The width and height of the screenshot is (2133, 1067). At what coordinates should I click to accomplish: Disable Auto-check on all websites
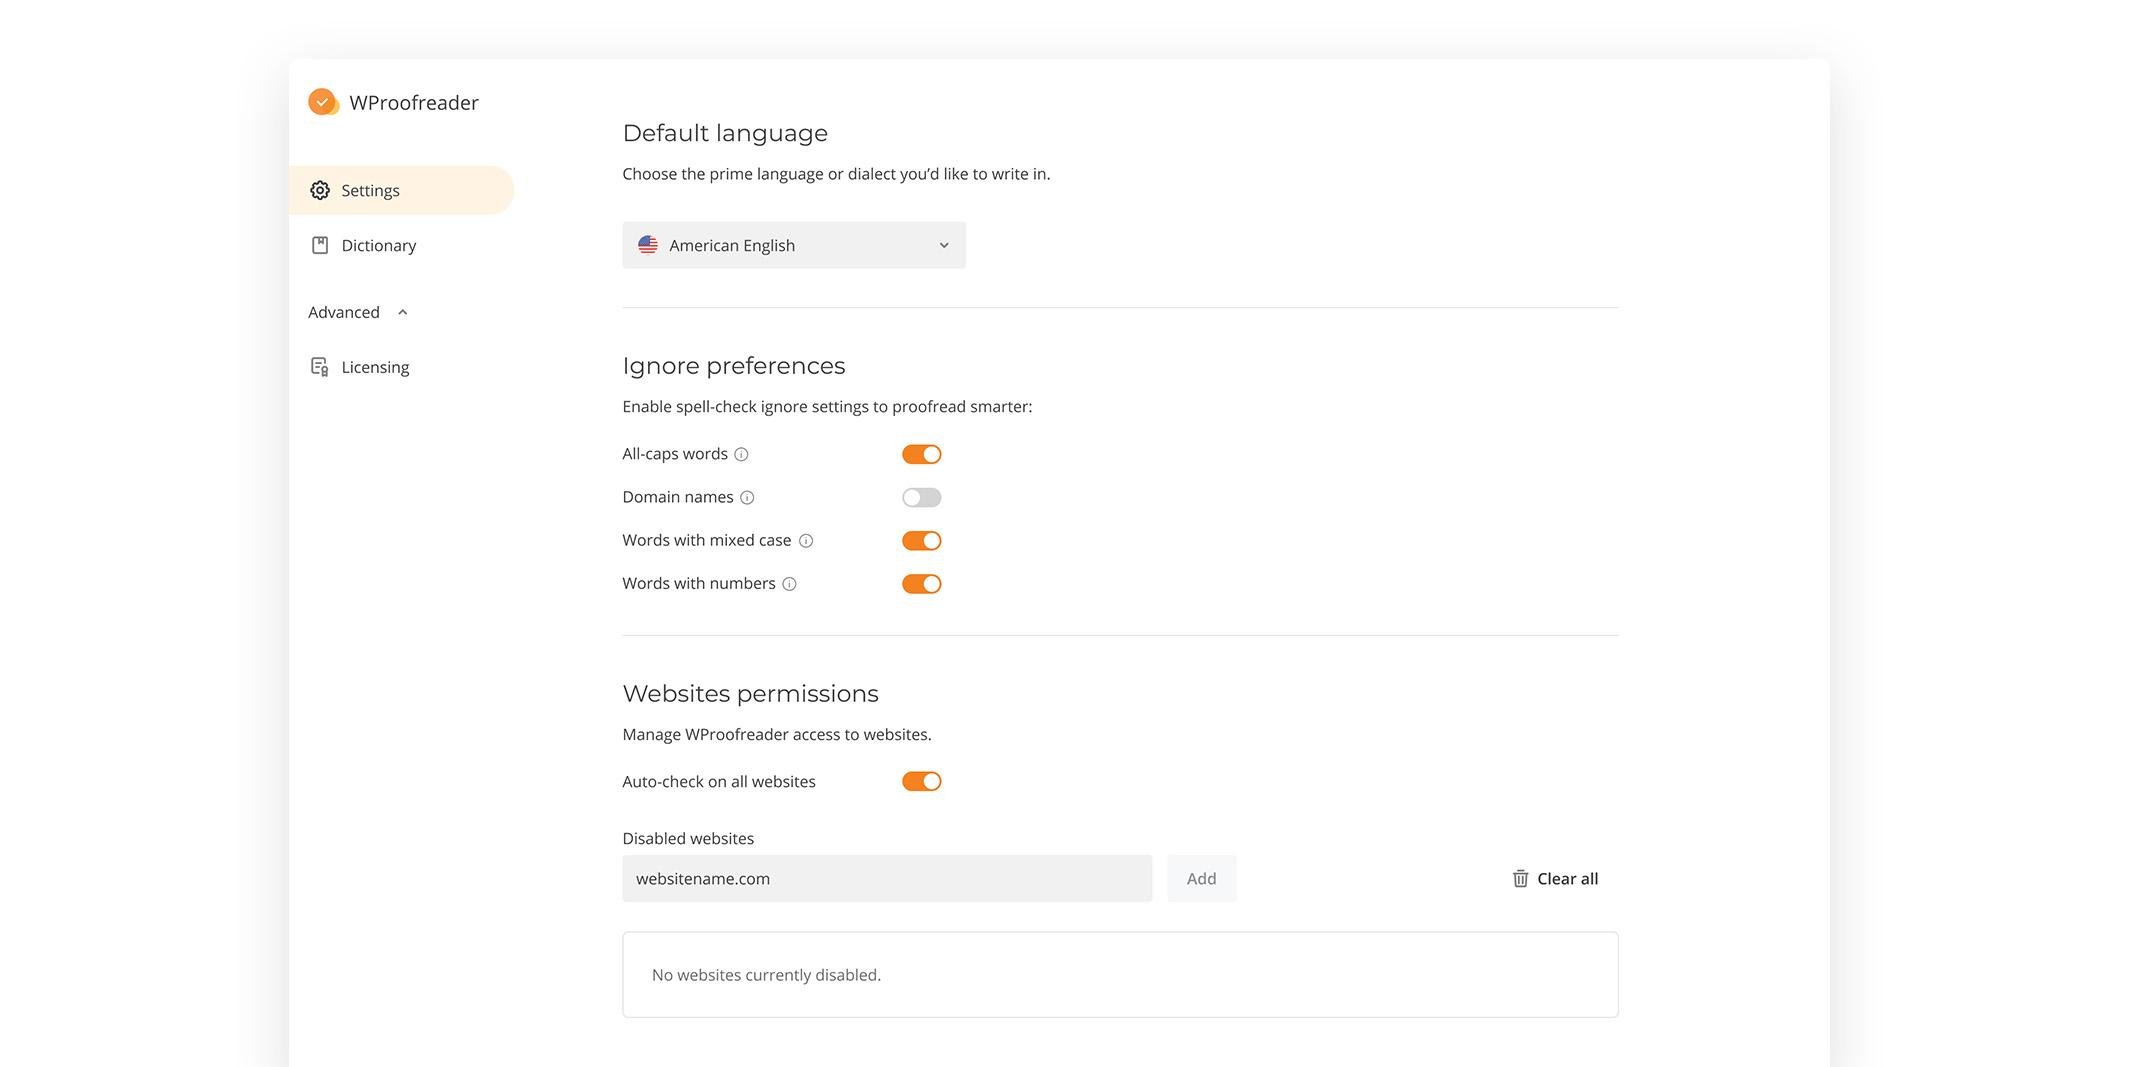coord(921,782)
